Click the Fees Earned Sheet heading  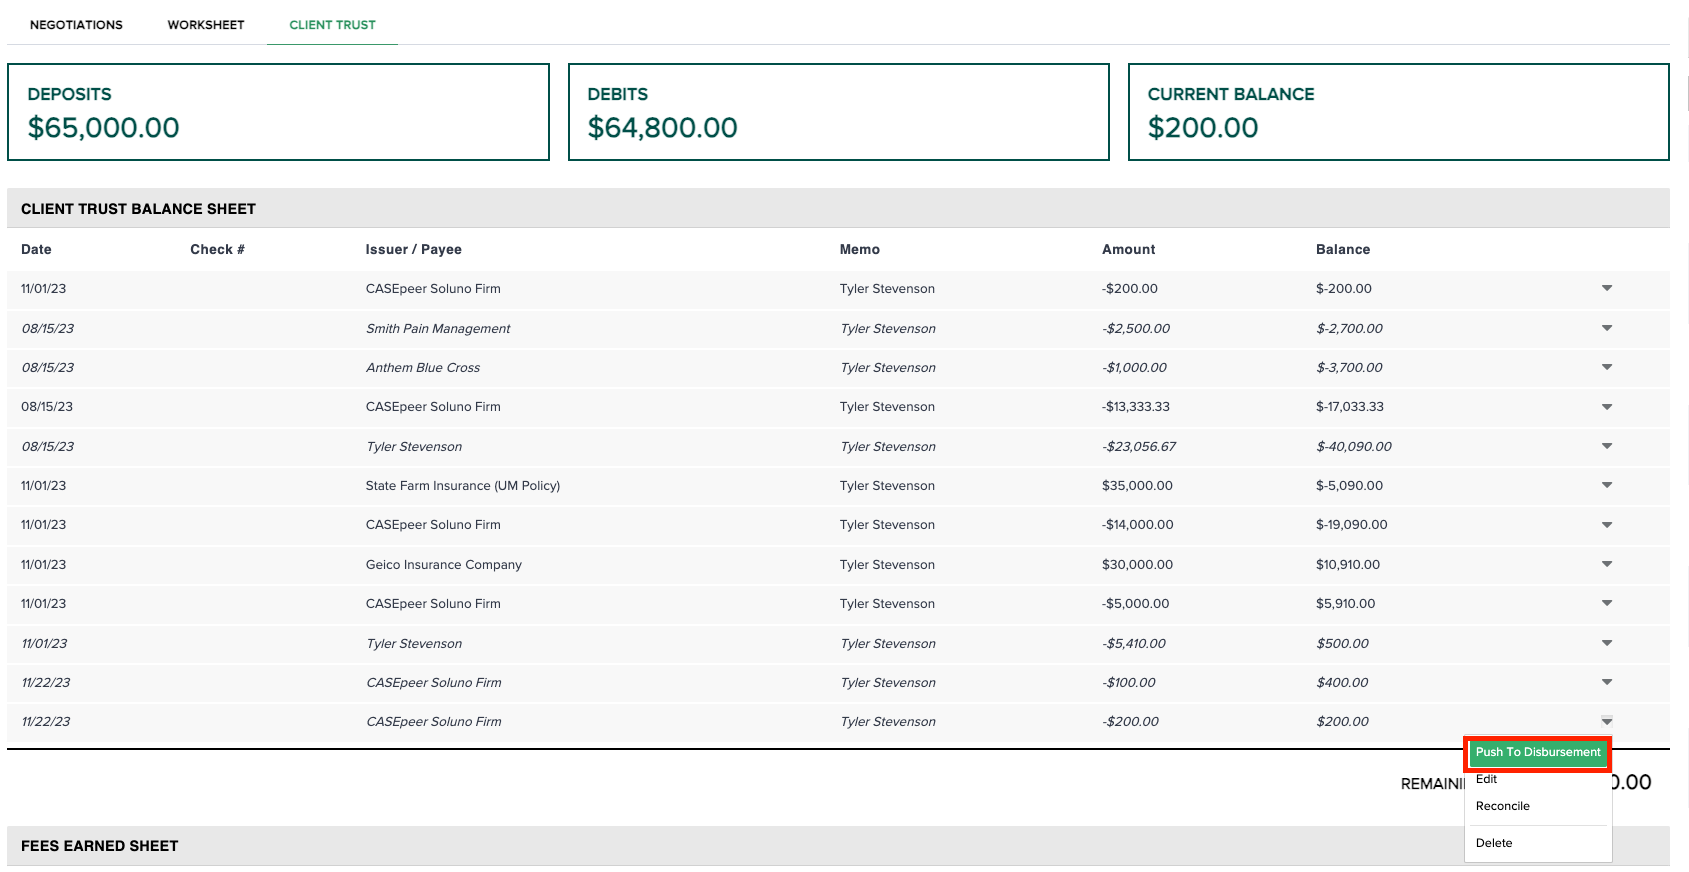[99, 846]
